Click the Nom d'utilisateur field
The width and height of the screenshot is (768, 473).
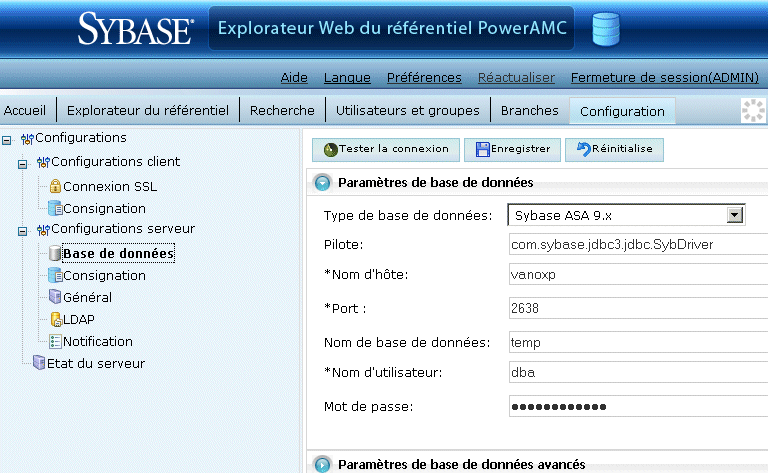tap(638, 372)
